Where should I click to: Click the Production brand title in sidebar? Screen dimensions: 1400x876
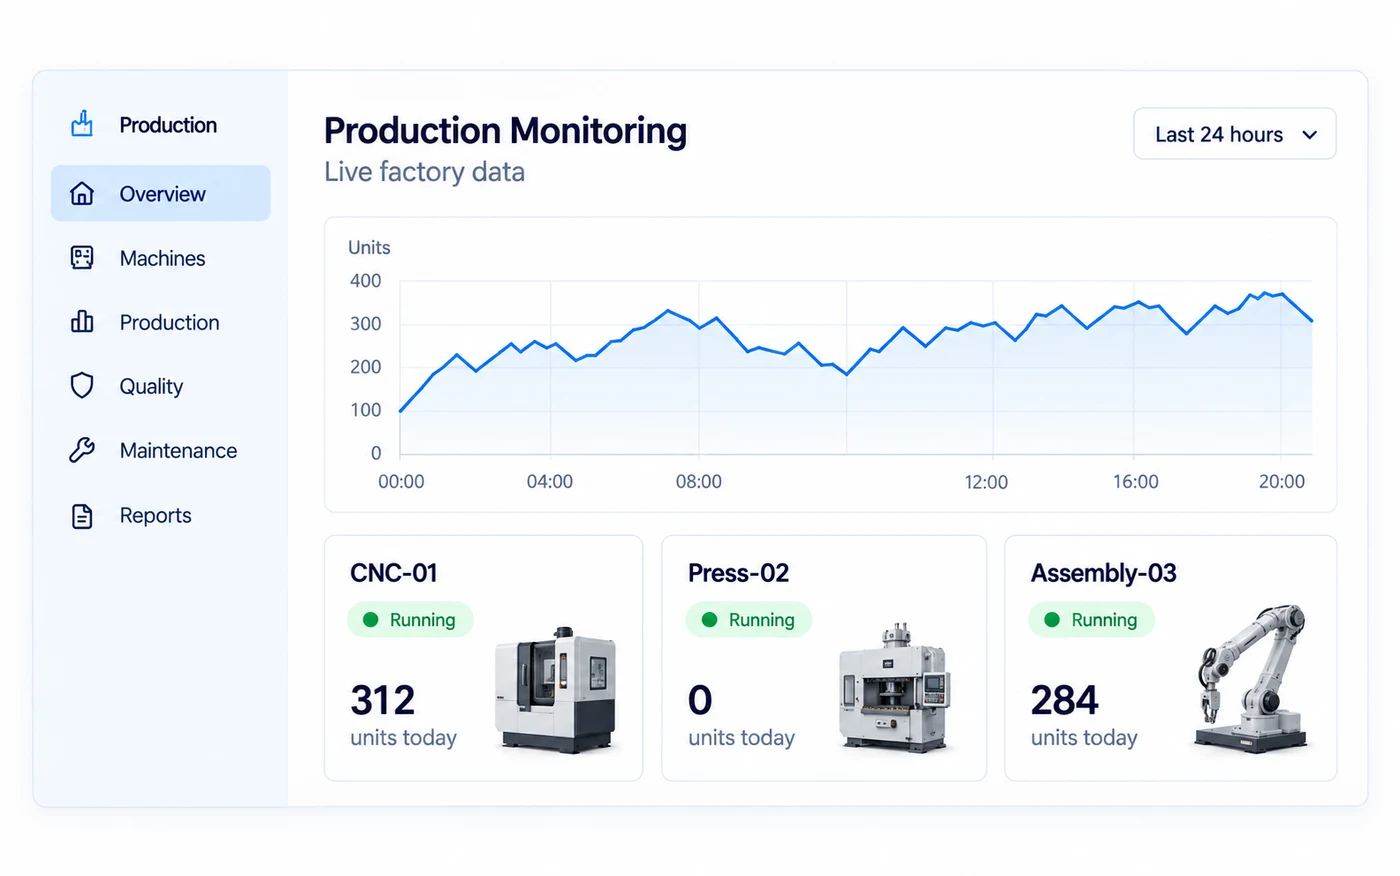coord(168,125)
